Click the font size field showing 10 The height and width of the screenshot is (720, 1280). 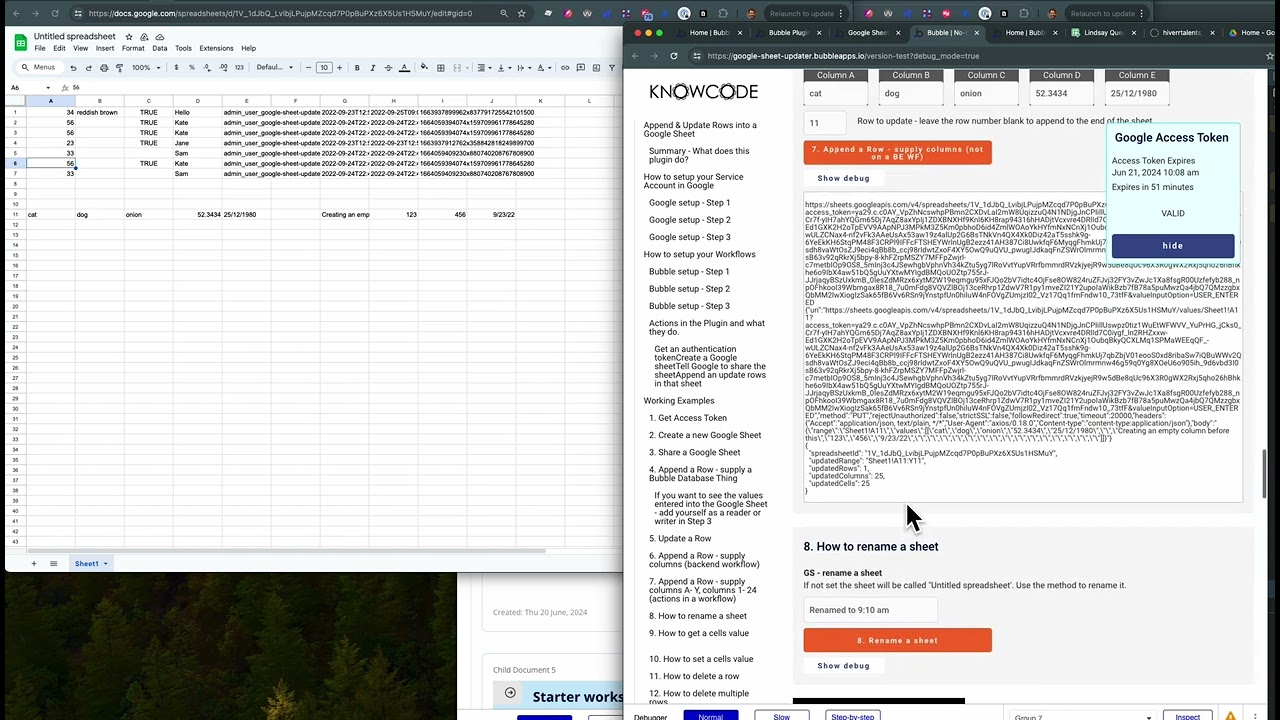tap(324, 68)
